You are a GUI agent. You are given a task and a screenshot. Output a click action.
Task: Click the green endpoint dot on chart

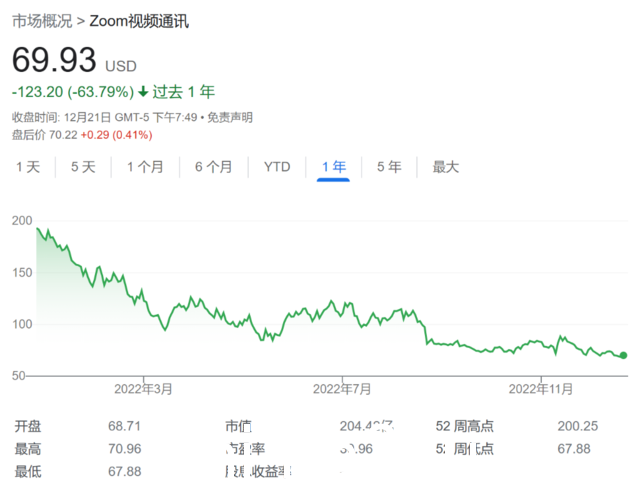click(x=623, y=355)
